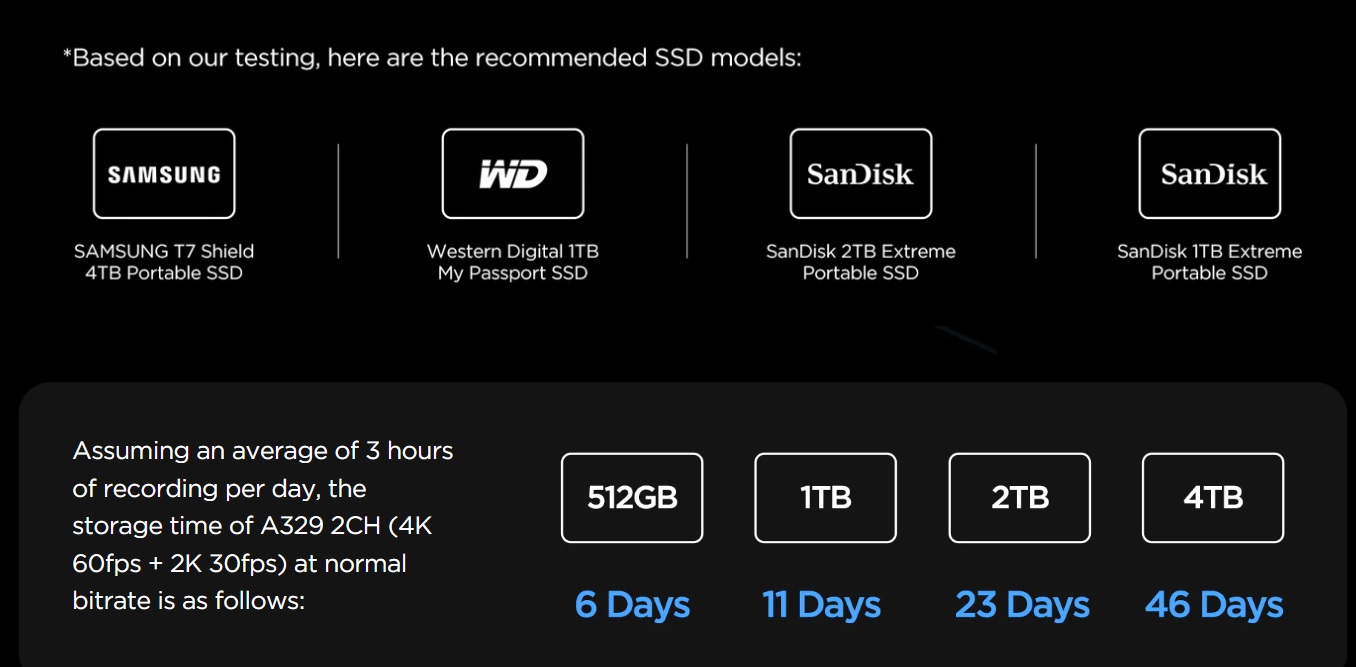Open the SAMSUNG T7 Shield 4TB label
Viewport: 1356px width, 667px height.
pyautogui.click(x=164, y=262)
